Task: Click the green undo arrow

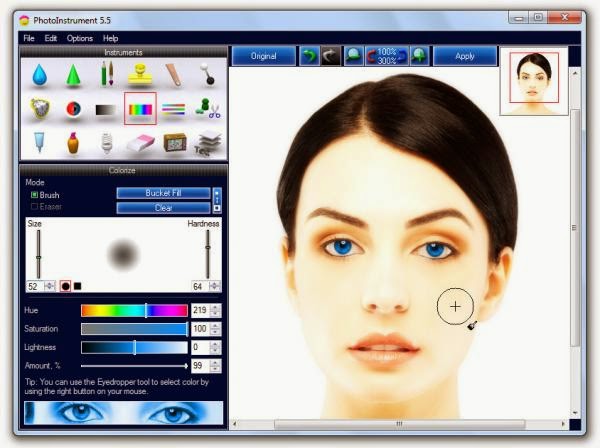Action: 309,56
